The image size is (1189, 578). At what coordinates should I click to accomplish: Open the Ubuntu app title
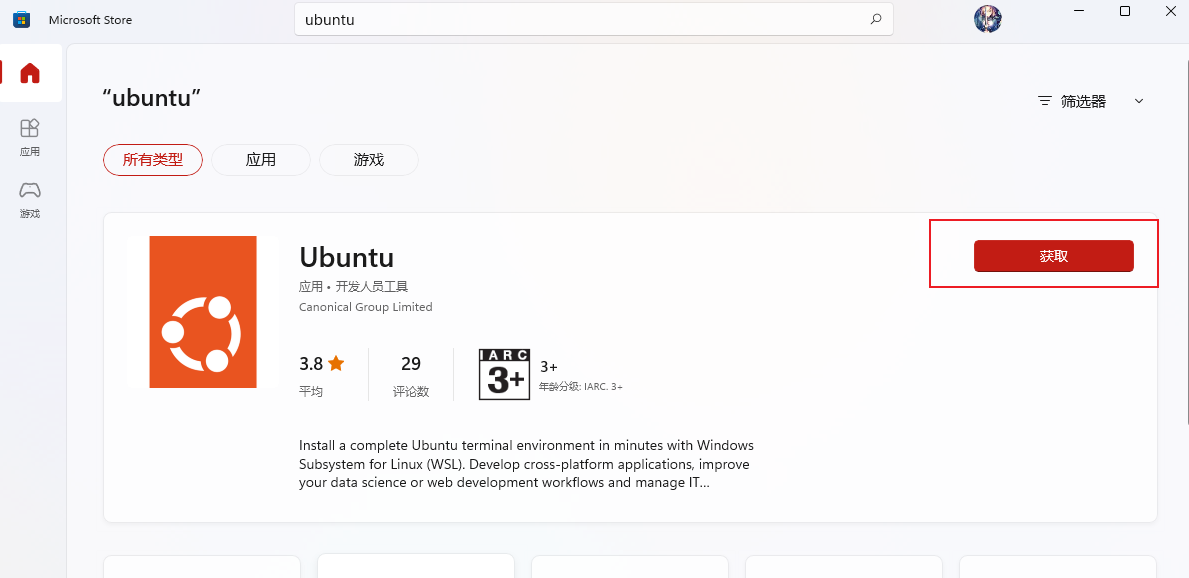point(347,257)
